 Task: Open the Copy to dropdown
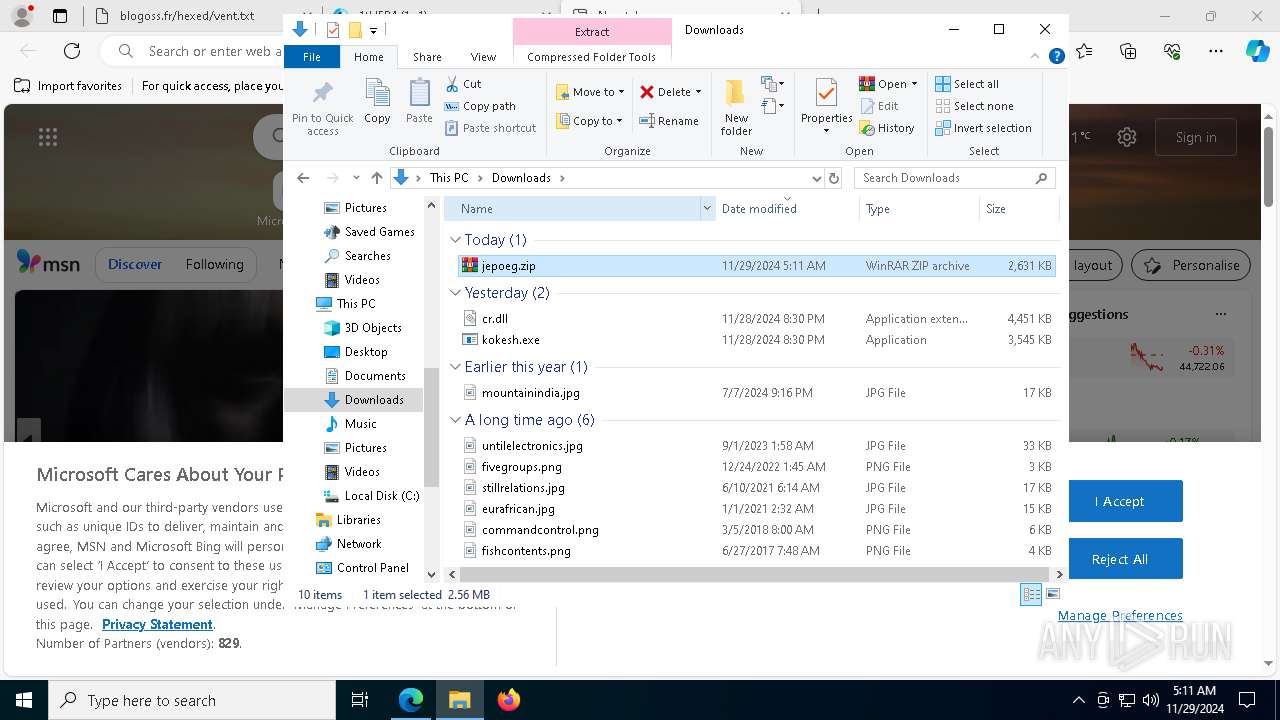coord(590,121)
